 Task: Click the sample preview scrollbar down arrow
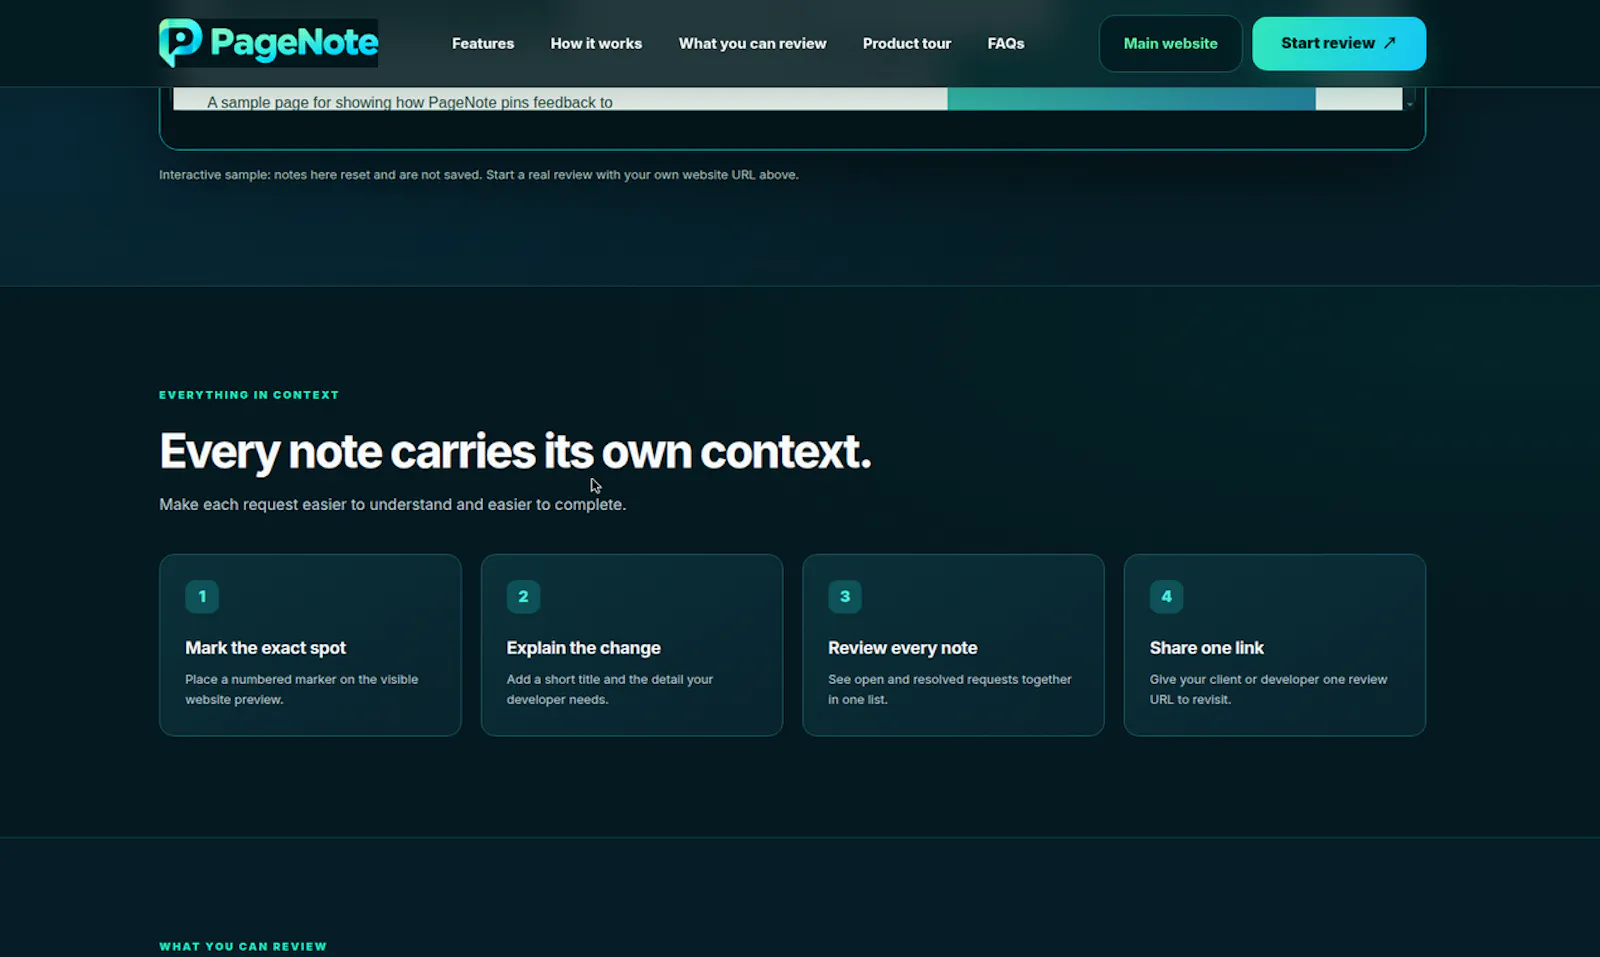tap(1410, 104)
